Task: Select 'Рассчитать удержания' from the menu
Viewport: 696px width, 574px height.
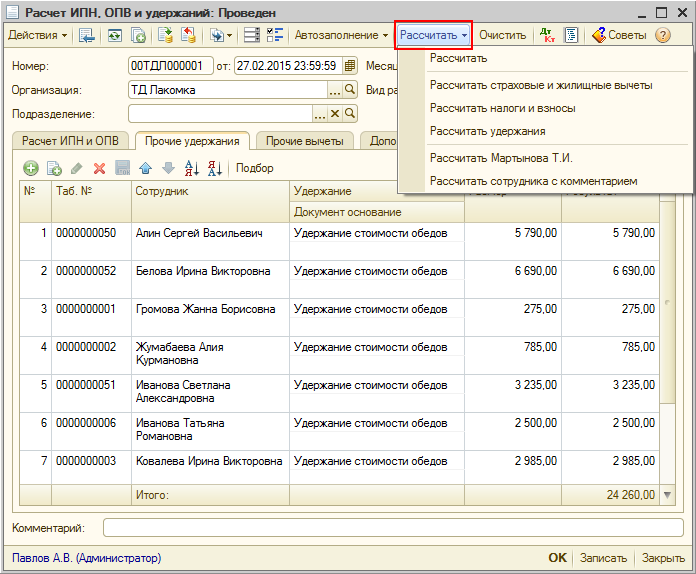Action: [487, 131]
